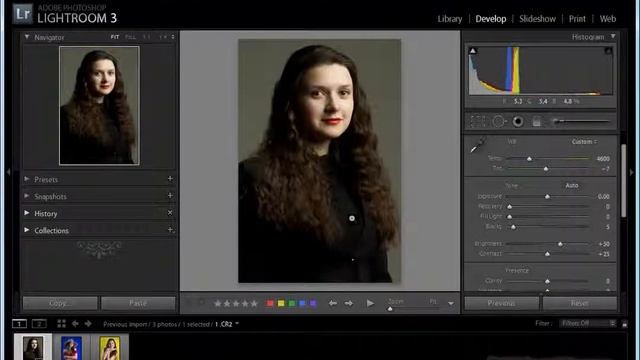
Task: Switch to the Web module
Action: coord(608,19)
